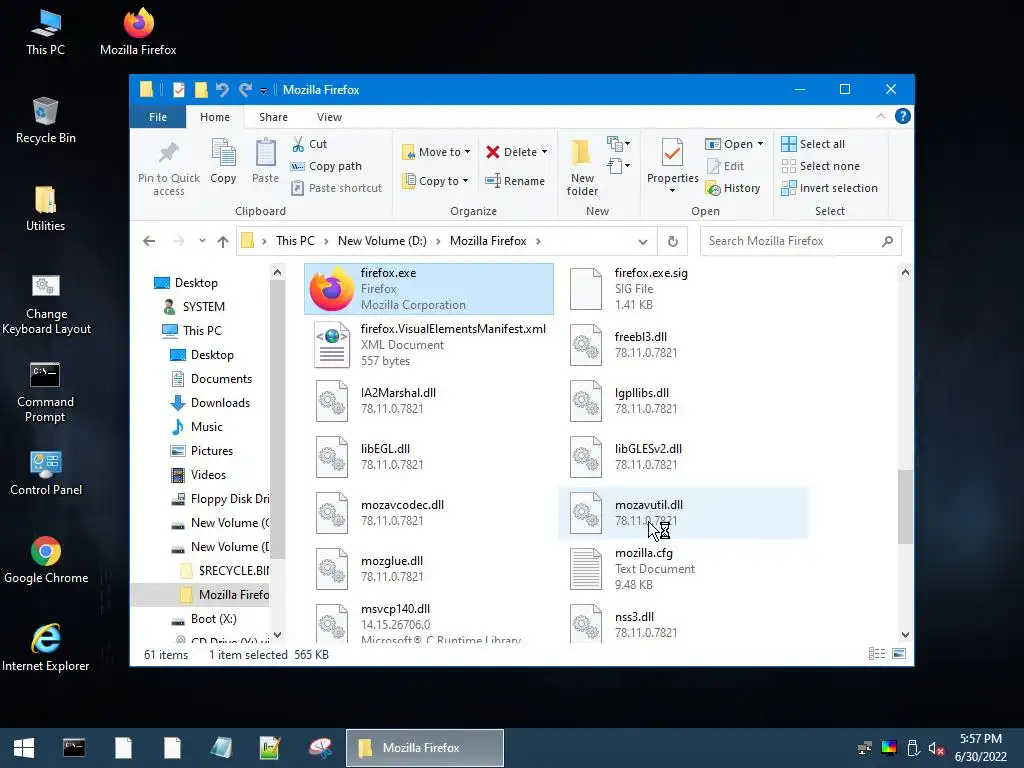Open the New item dropdown icon
The width and height of the screenshot is (1024, 768).
click(618, 144)
